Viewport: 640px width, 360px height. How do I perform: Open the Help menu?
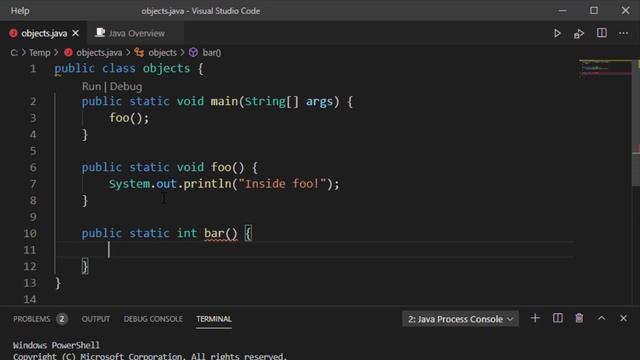pyautogui.click(x=20, y=11)
